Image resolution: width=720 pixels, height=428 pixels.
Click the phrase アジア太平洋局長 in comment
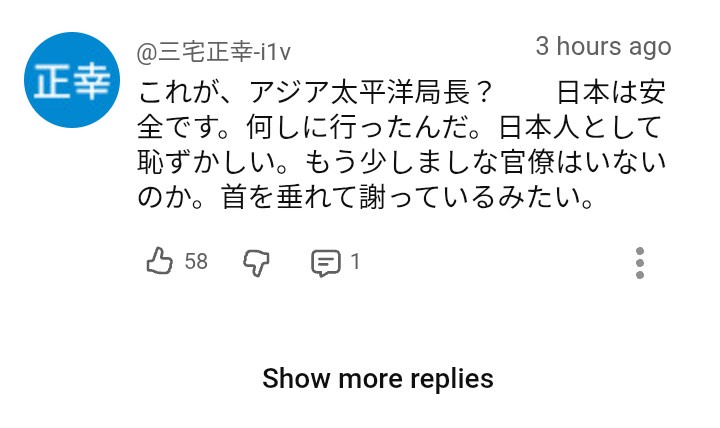pos(359,92)
